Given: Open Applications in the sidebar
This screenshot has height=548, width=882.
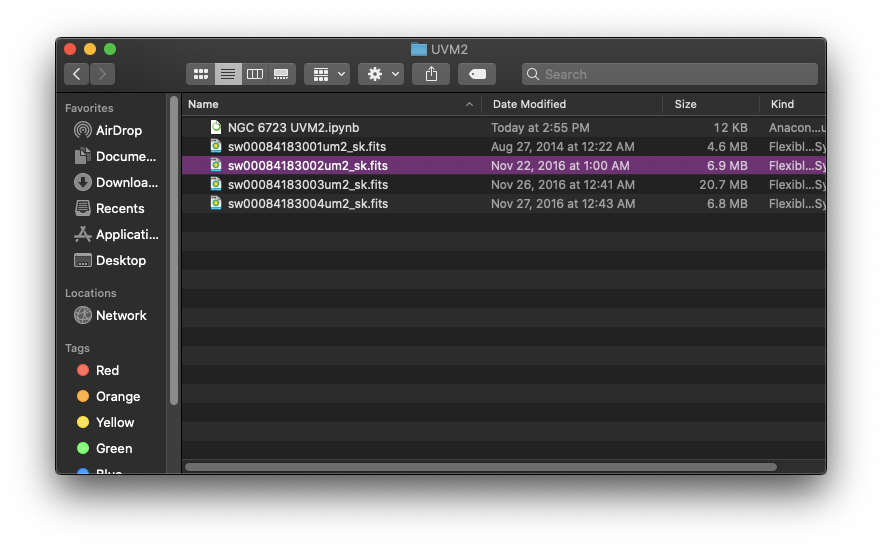Looking at the screenshot, I should tap(116, 234).
